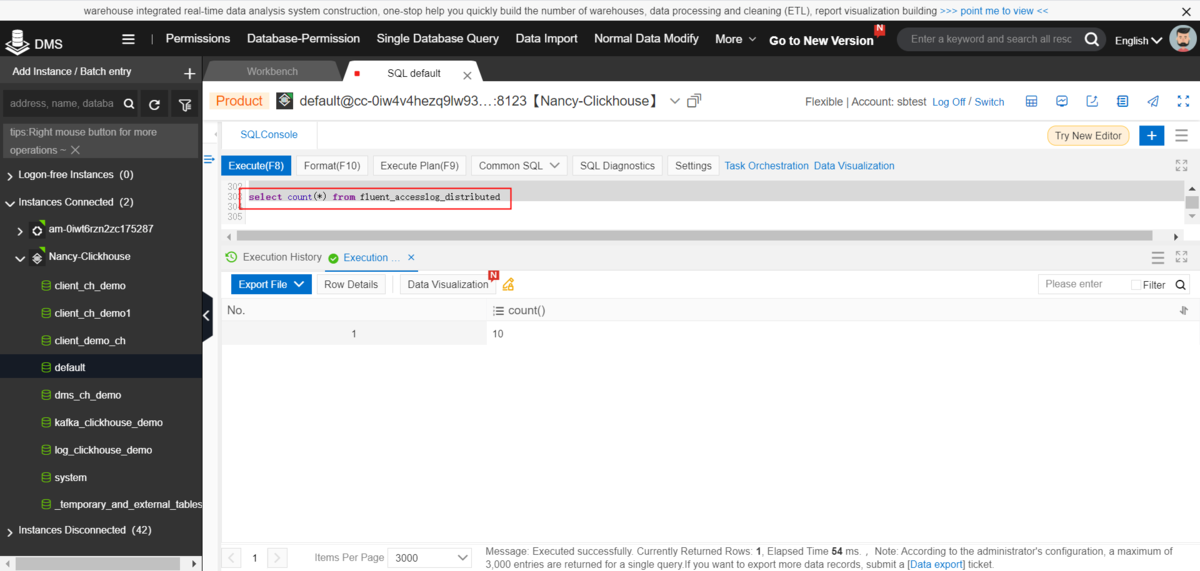Collapse the Nancy-Clickhouse instance
Screen dimensions: 1200x571
coord(20,257)
